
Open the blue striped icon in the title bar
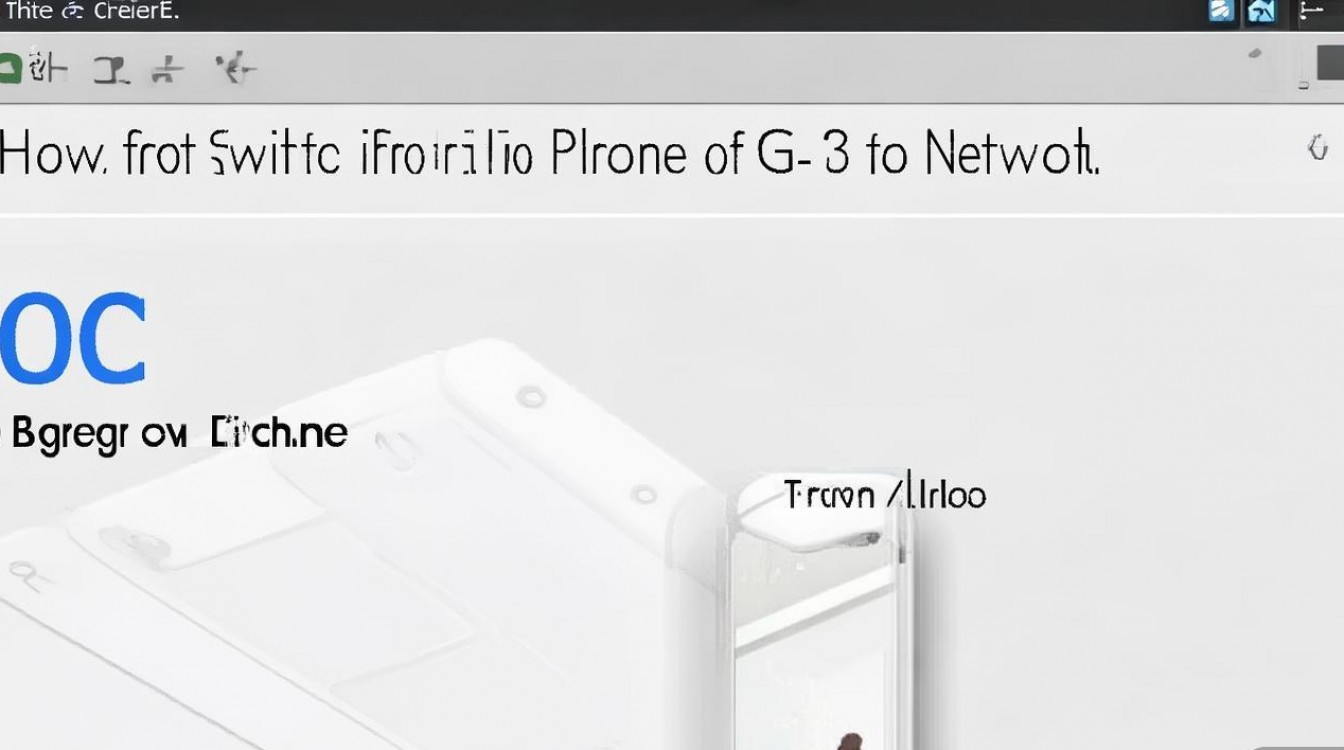click(1221, 11)
